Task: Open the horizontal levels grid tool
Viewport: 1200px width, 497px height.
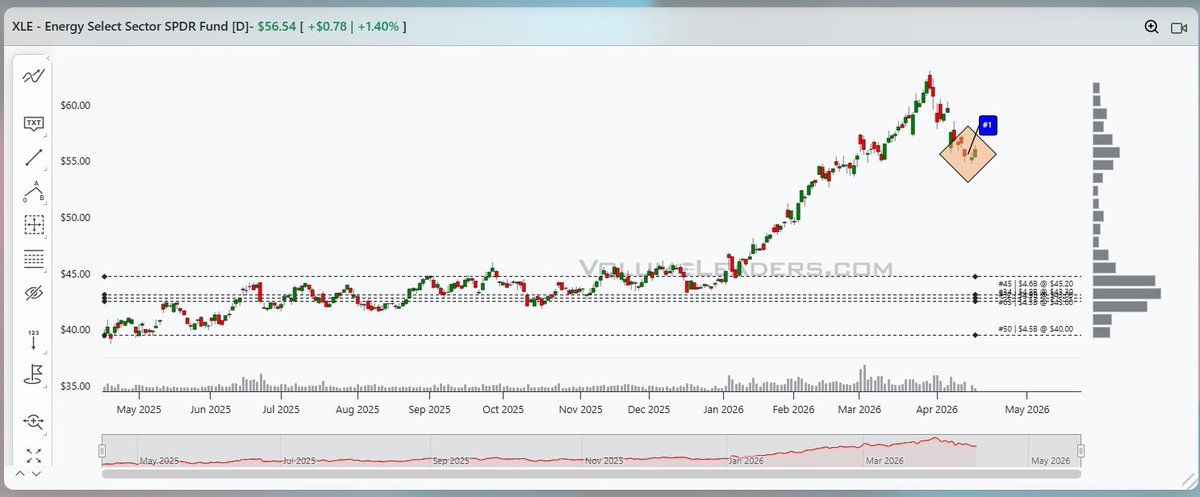Action: tap(34, 259)
